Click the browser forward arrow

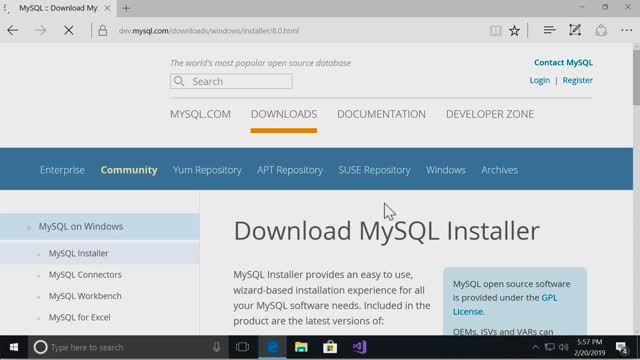pos(40,31)
